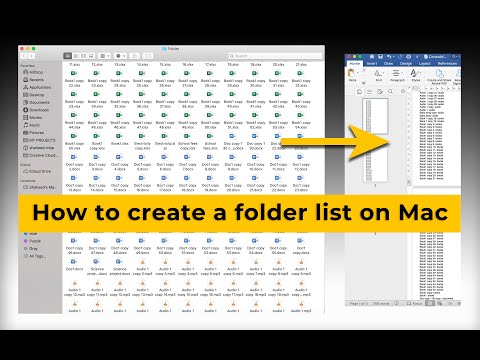Open Creative Cloud folder in the sidebar

40,155
